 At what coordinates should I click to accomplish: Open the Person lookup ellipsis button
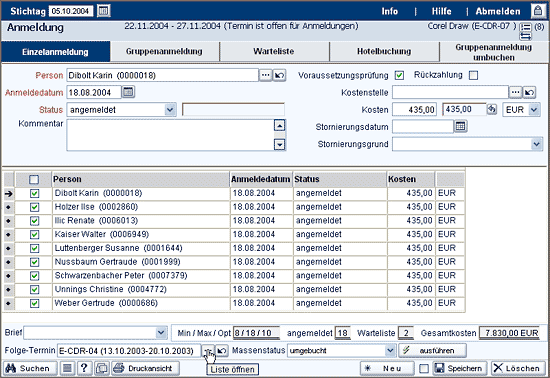coord(266,75)
